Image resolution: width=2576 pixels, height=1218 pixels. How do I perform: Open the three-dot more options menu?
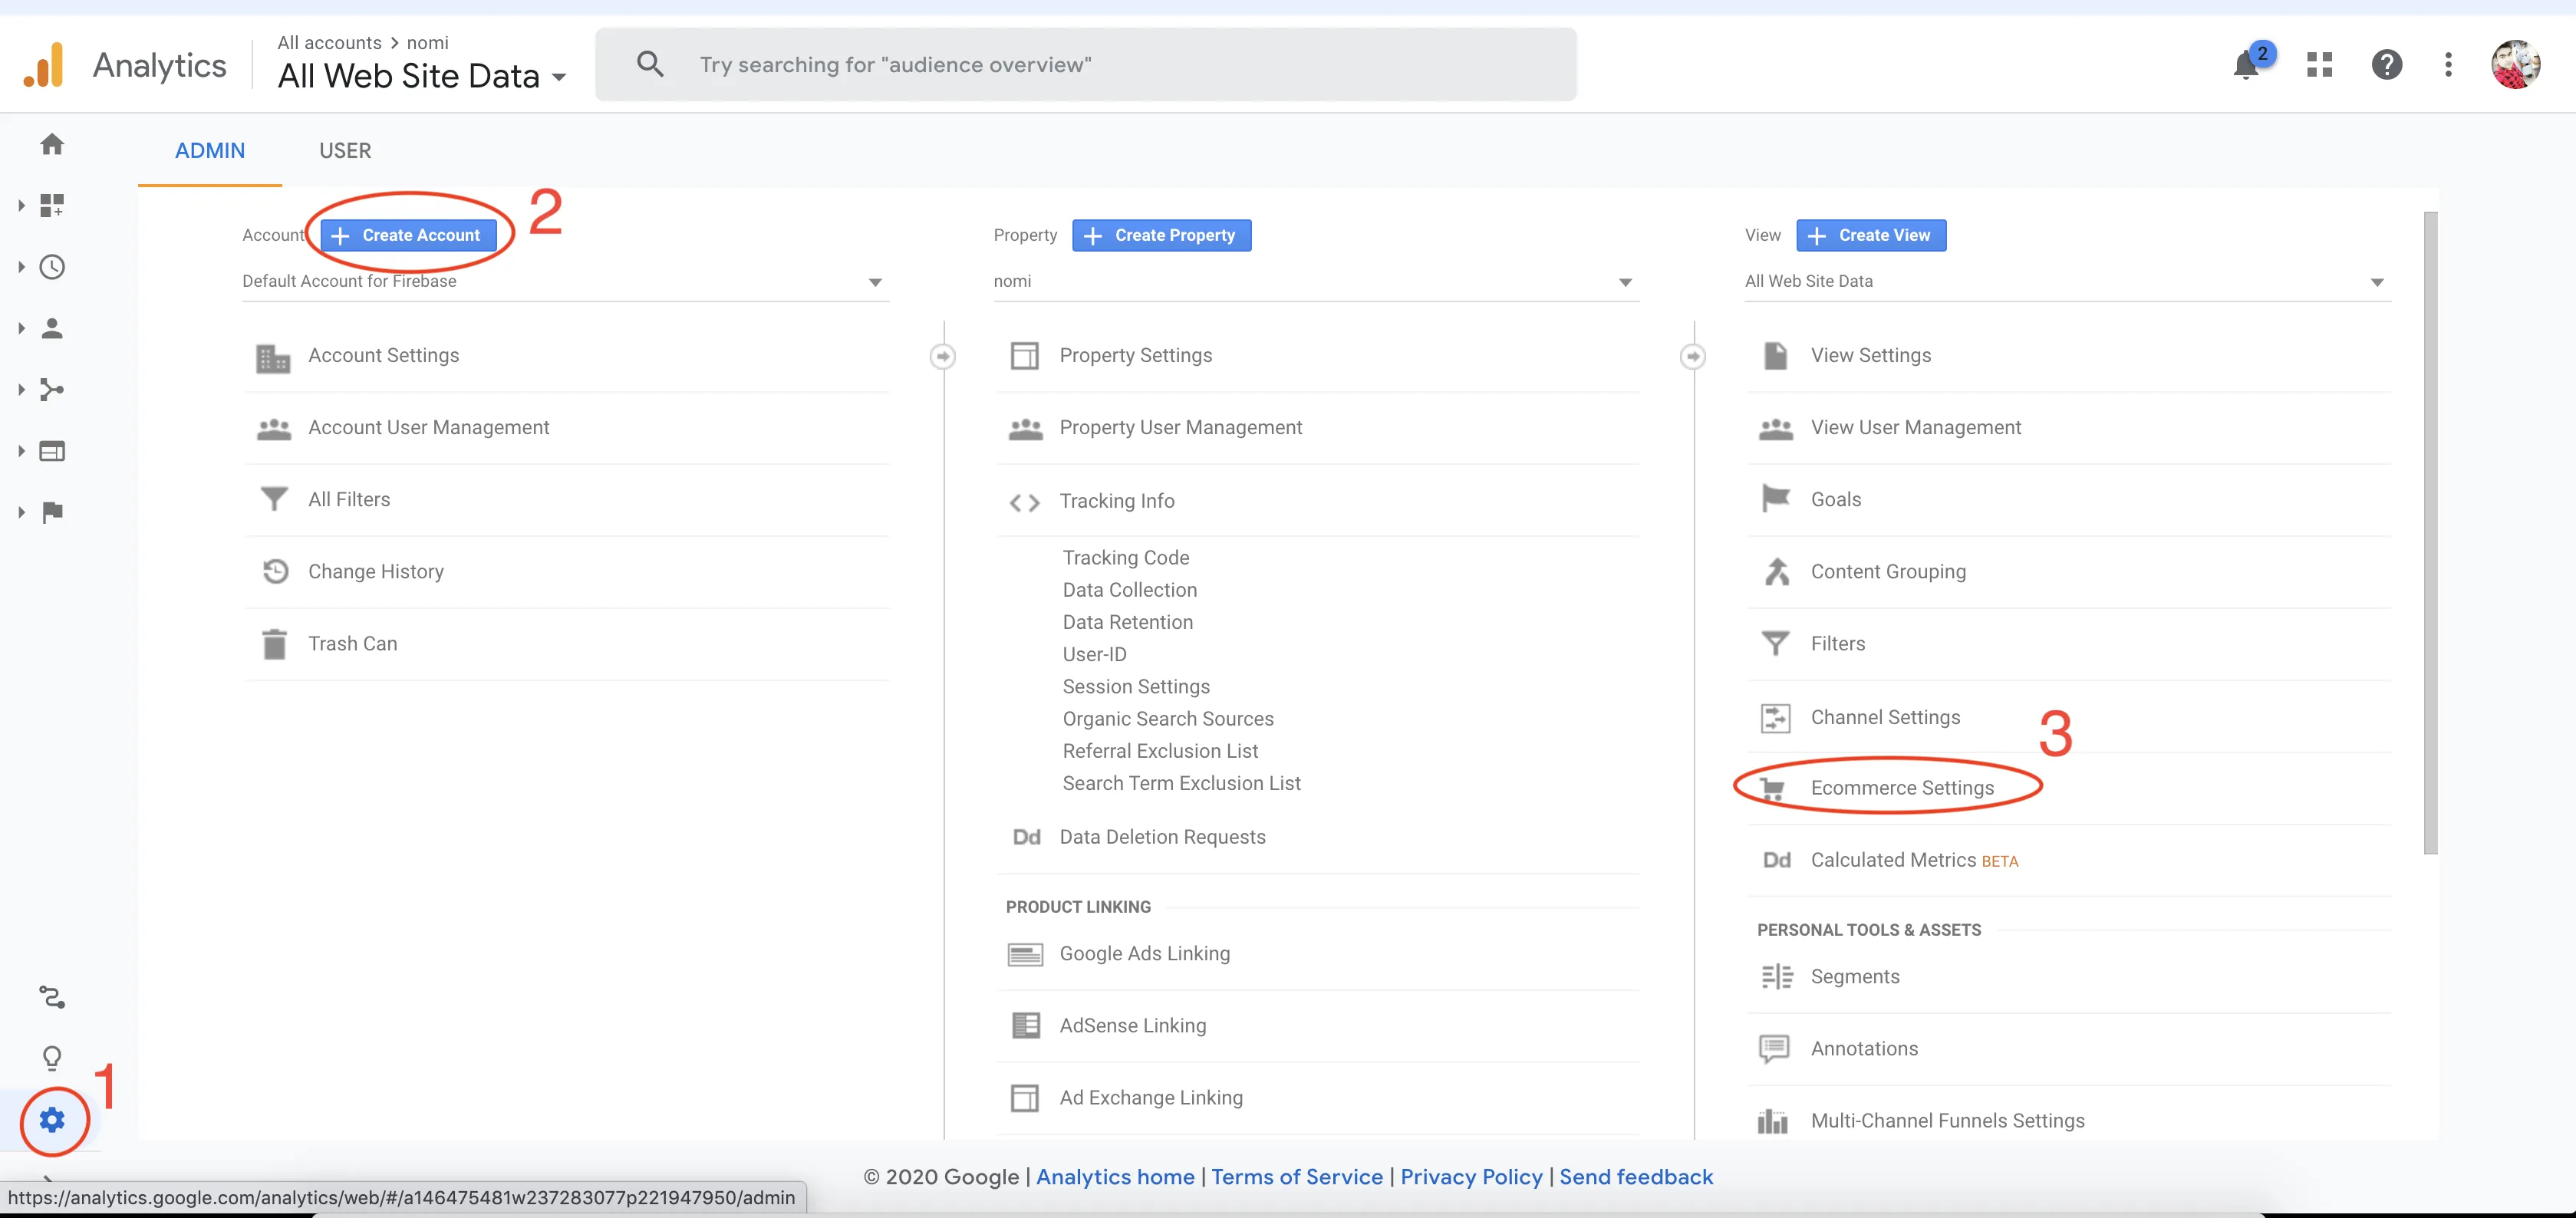(x=2448, y=65)
